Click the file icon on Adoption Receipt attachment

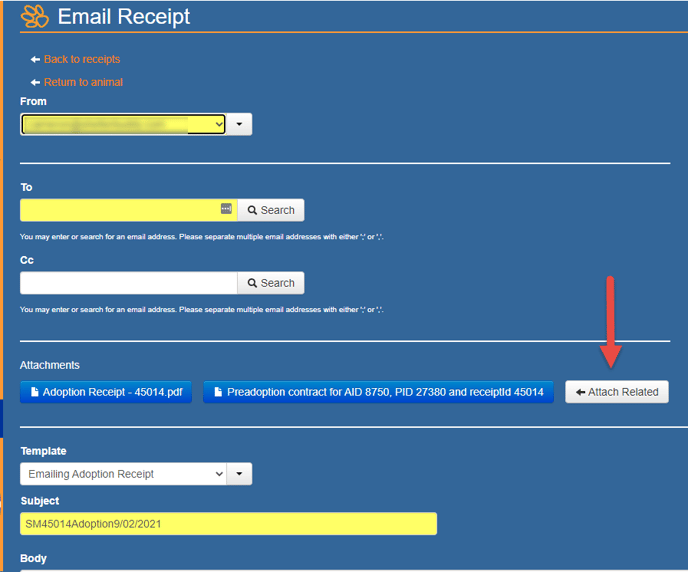[x=34, y=392]
